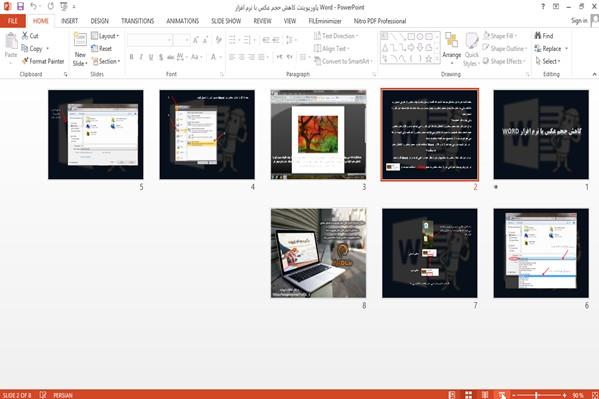Clear all formatting
The width and height of the screenshot is (599, 399).
pos(219,40)
